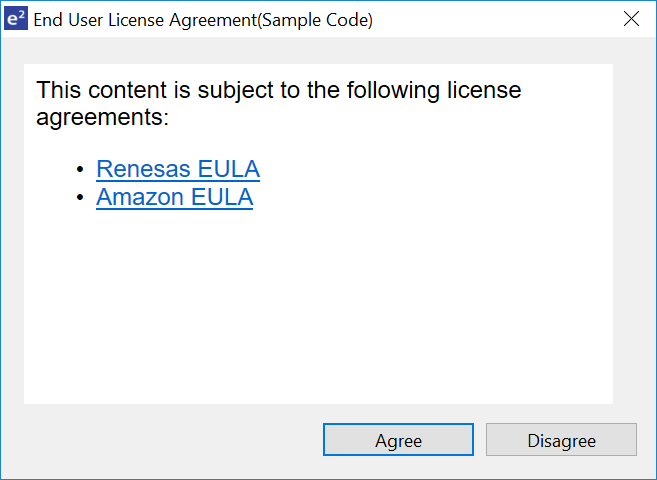Open the Renesas EULA link
Image resolution: width=657 pixels, height=480 pixels.
coord(178,169)
